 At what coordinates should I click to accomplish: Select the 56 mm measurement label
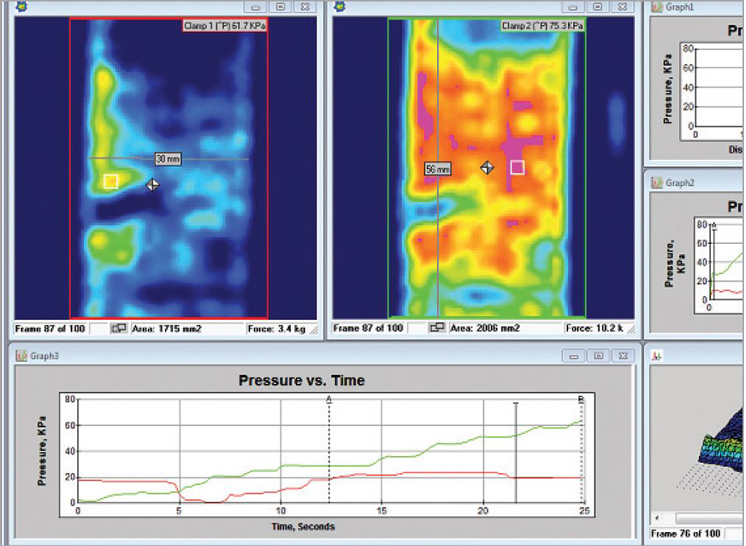(x=437, y=169)
